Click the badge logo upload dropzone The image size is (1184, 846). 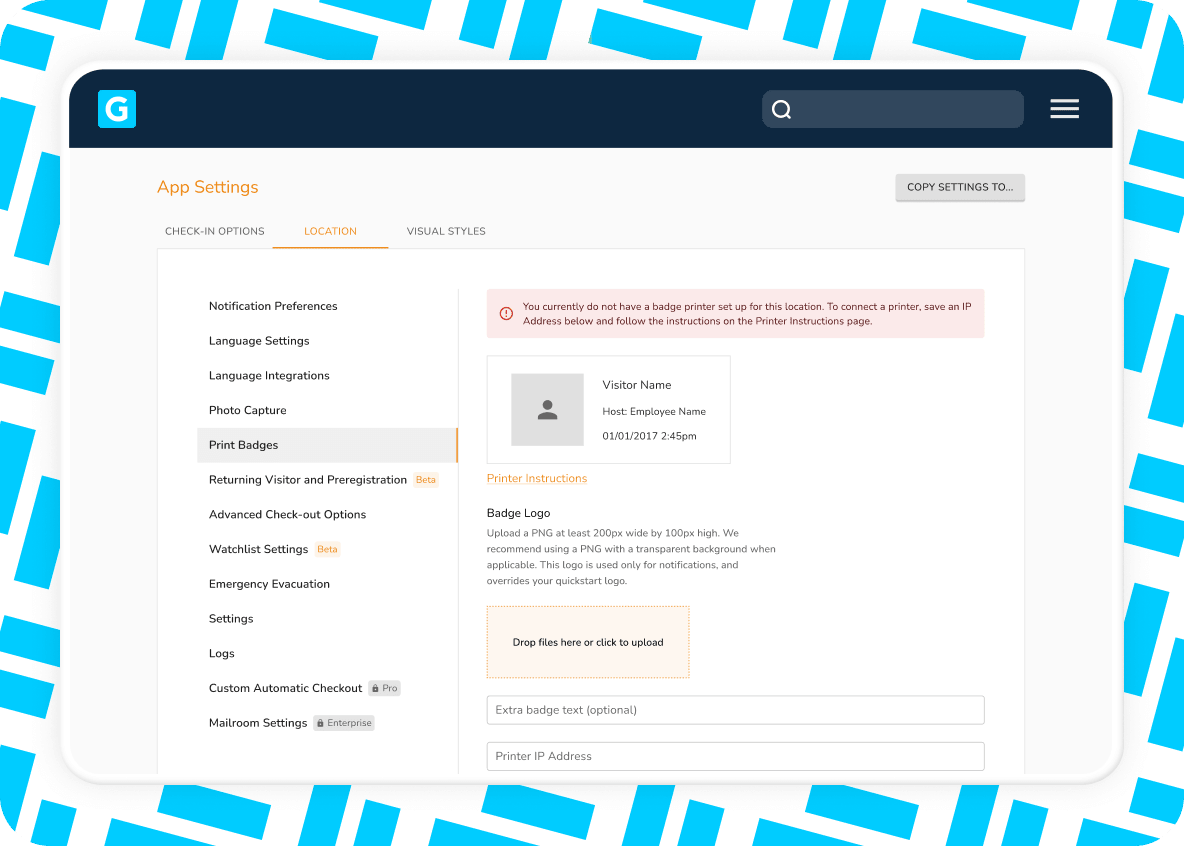pyautogui.click(x=588, y=642)
